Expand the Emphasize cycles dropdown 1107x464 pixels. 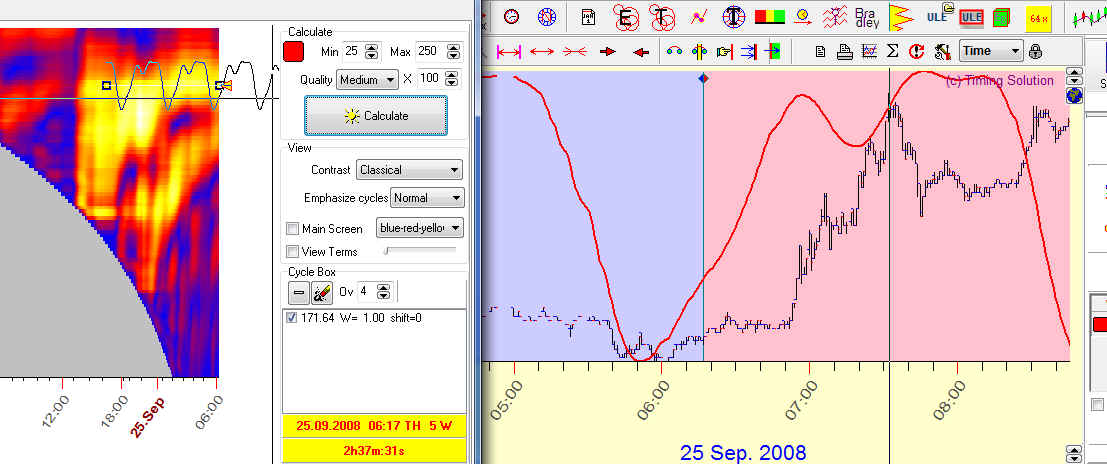click(427, 198)
